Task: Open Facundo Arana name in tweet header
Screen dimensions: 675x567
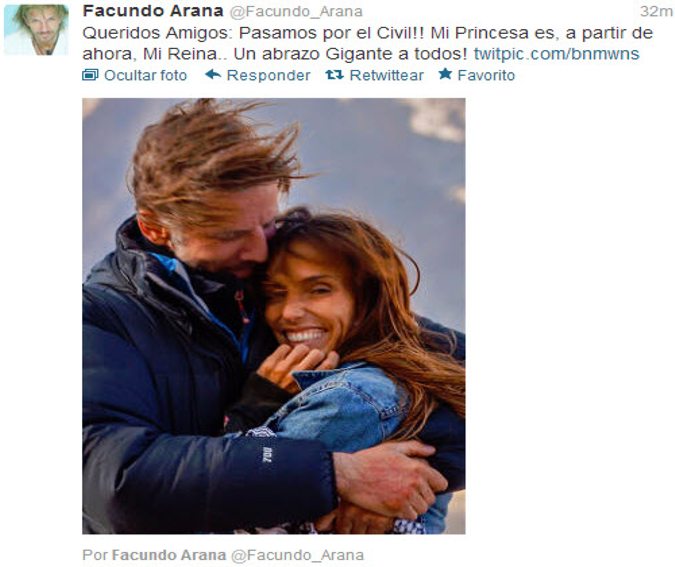Action: click(x=153, y=11)
